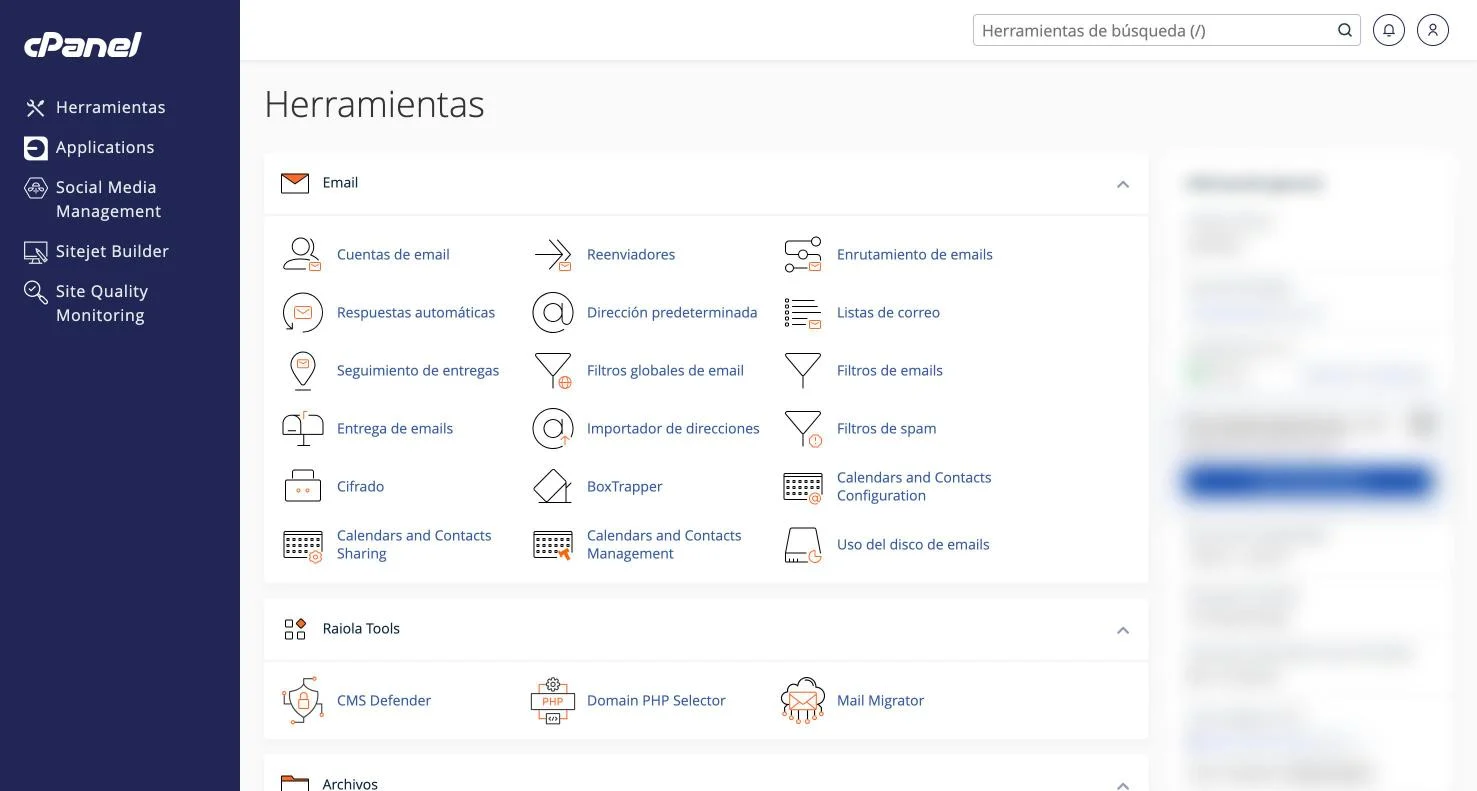Screen dimensions: 1477x791
Task: Go to Herramientas in the sidebar
Action: click(x=95, y=107)
